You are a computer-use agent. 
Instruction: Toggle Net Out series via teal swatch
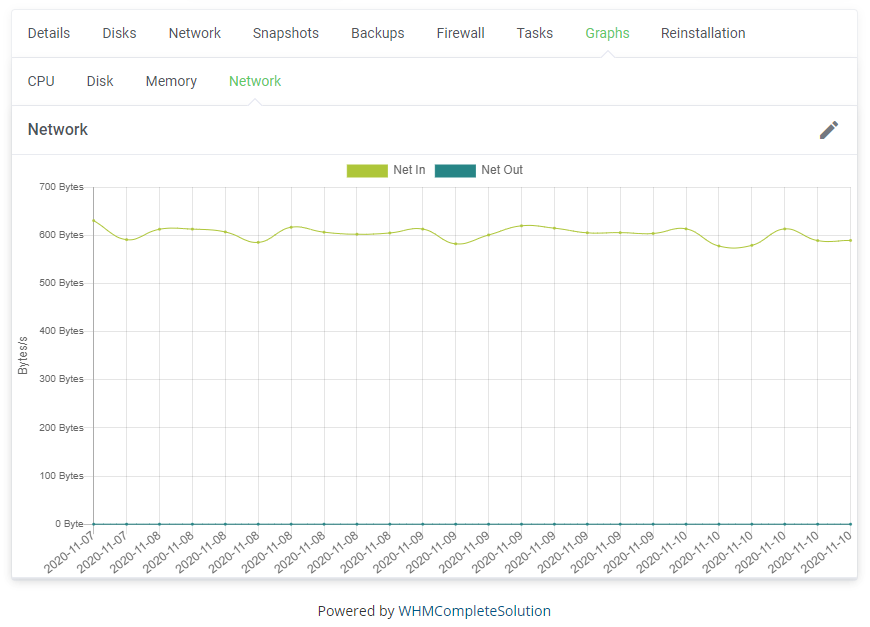(x=455, y=170)
